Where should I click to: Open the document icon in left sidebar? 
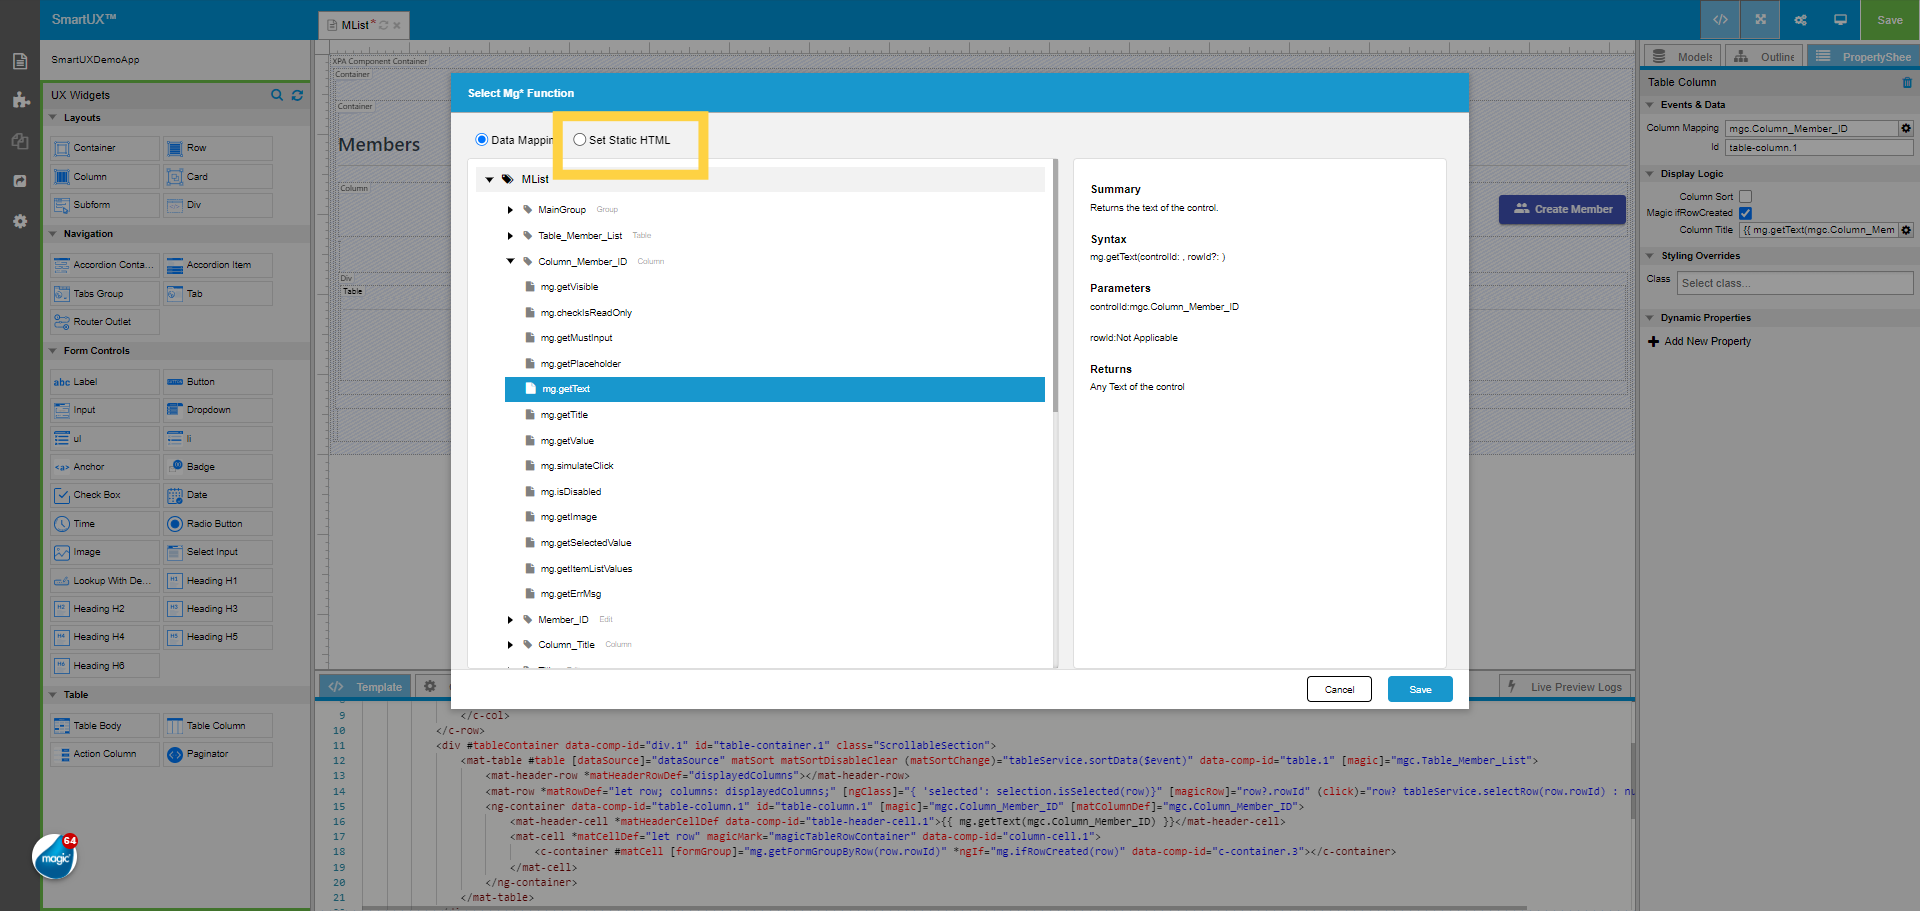click(19, 60)
